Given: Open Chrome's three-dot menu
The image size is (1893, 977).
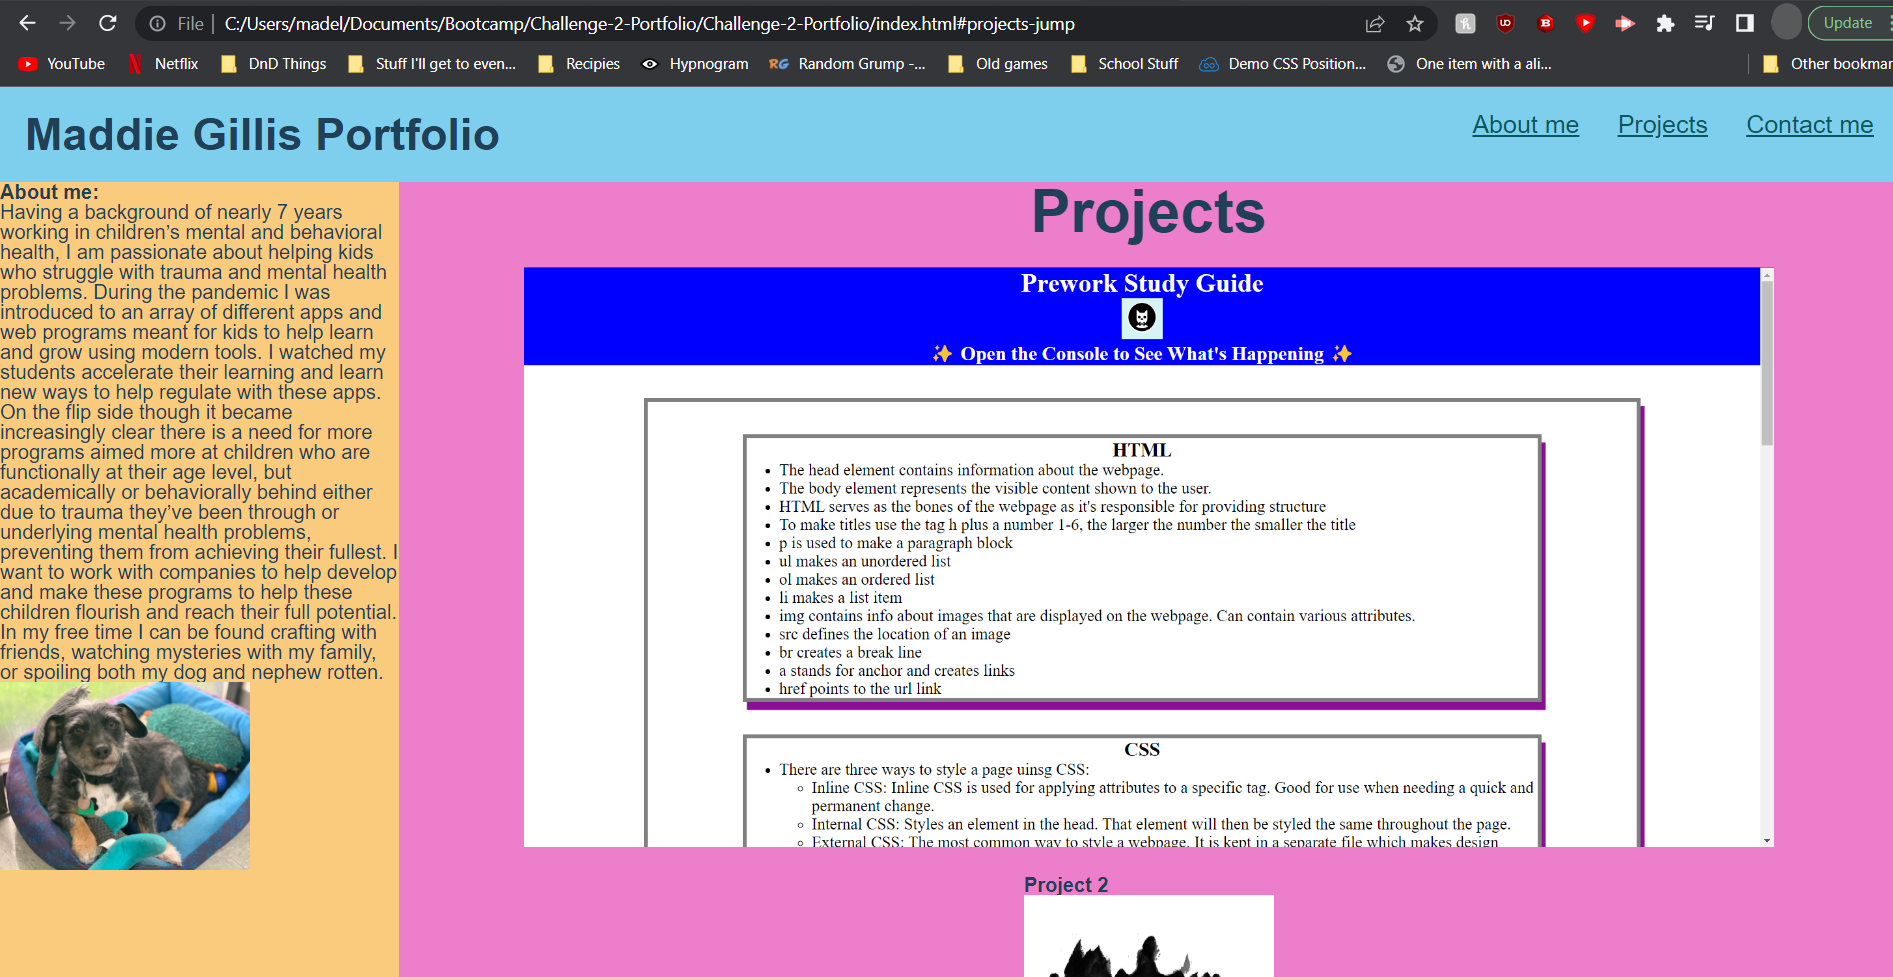Looking at the screenshot, I should 1888,23.
